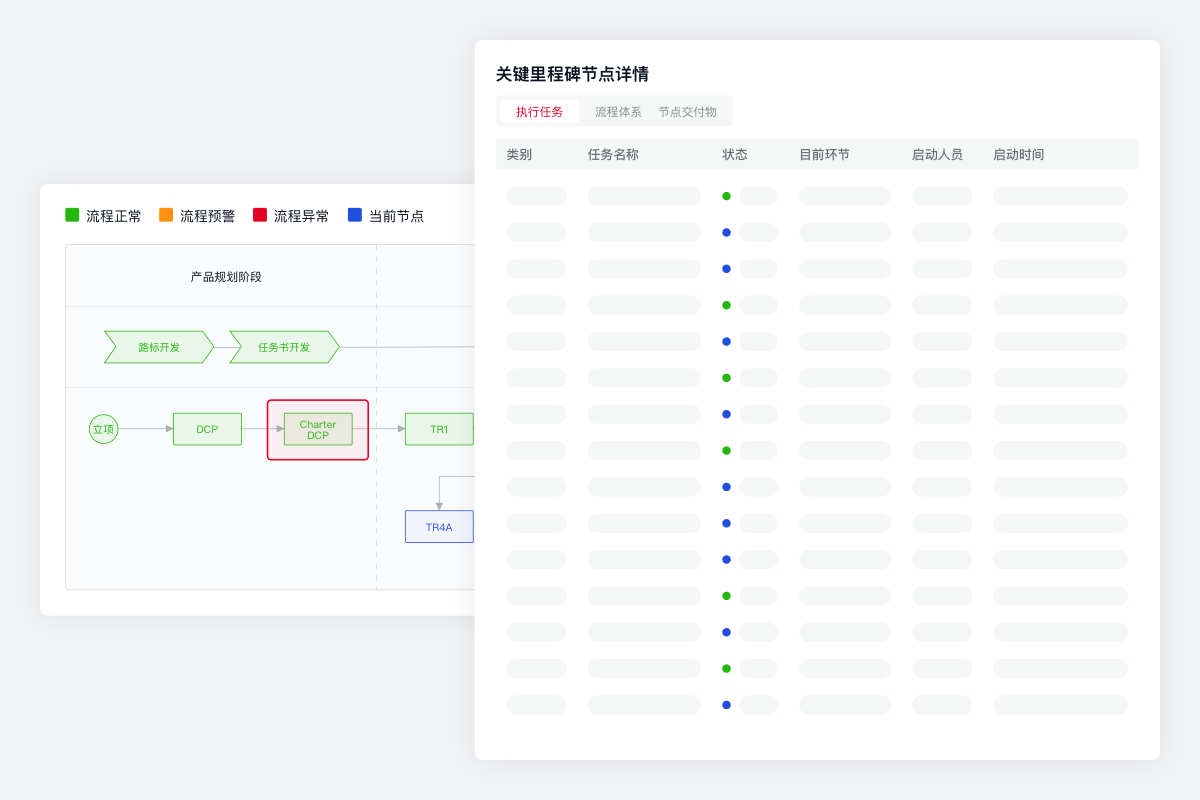Screen dimensions: 1200x800
Task: Click the 状态 column header
Action: [735, 155]
